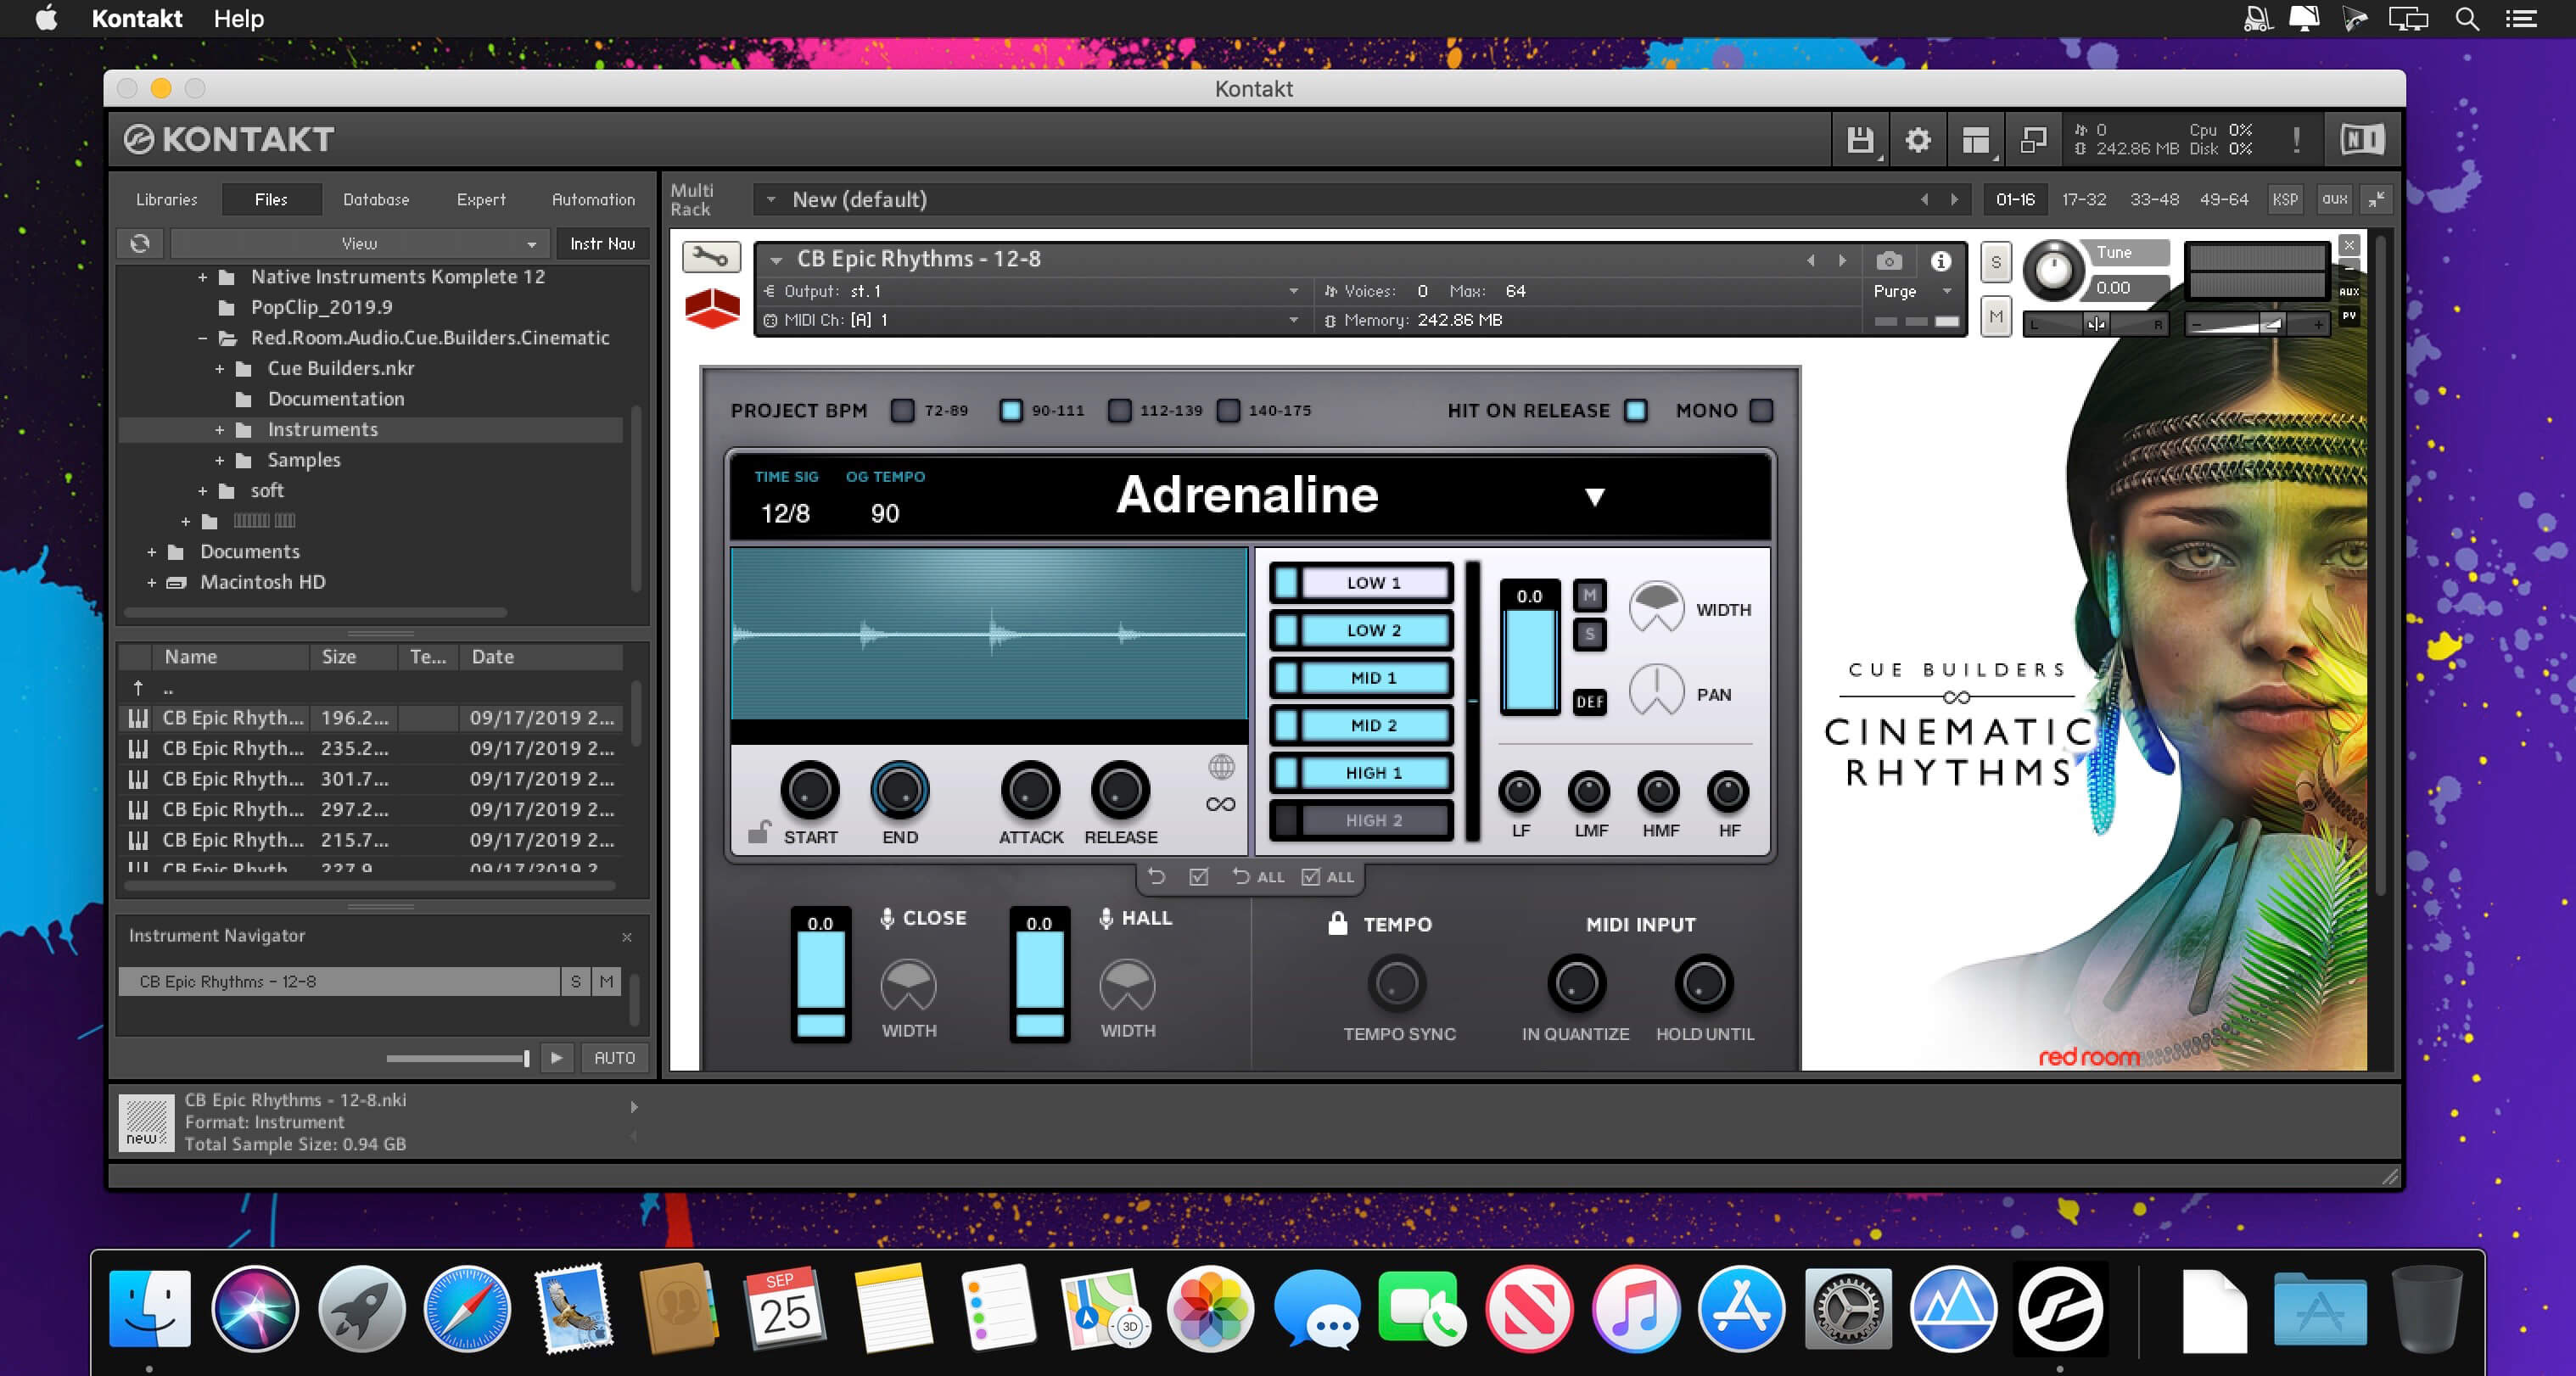Open the Adrenaline preset dropdown arrow
2576x1376 pixels.
[x=1595, y=497]
